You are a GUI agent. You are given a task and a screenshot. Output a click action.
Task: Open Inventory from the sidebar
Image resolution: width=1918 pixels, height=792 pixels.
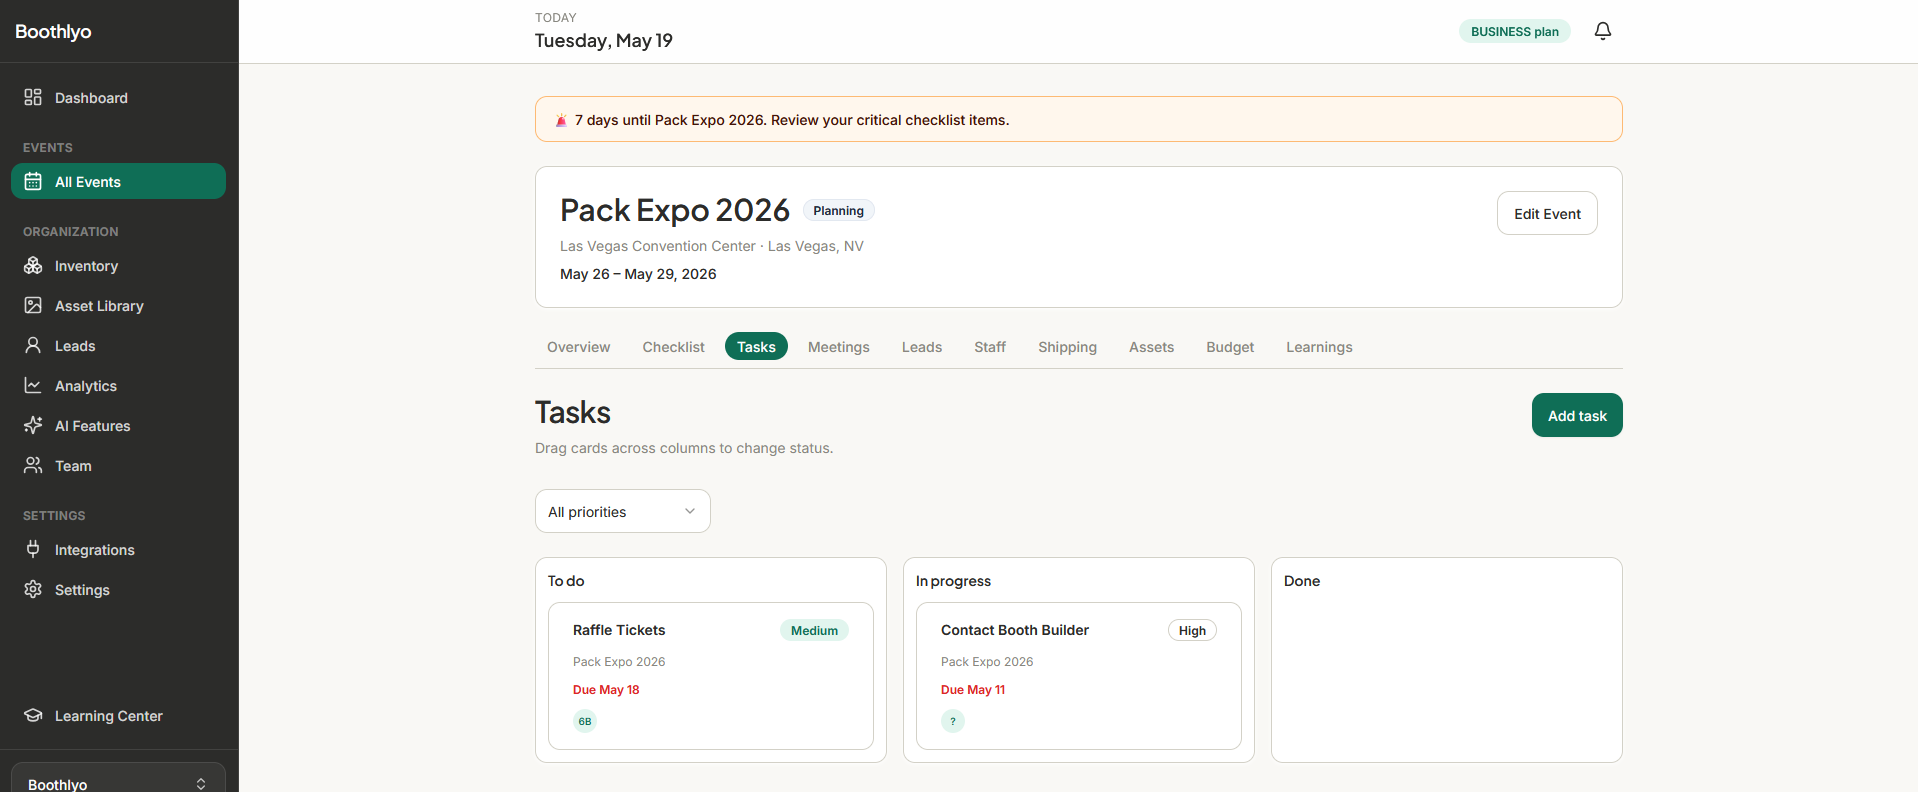coord(118,265)
